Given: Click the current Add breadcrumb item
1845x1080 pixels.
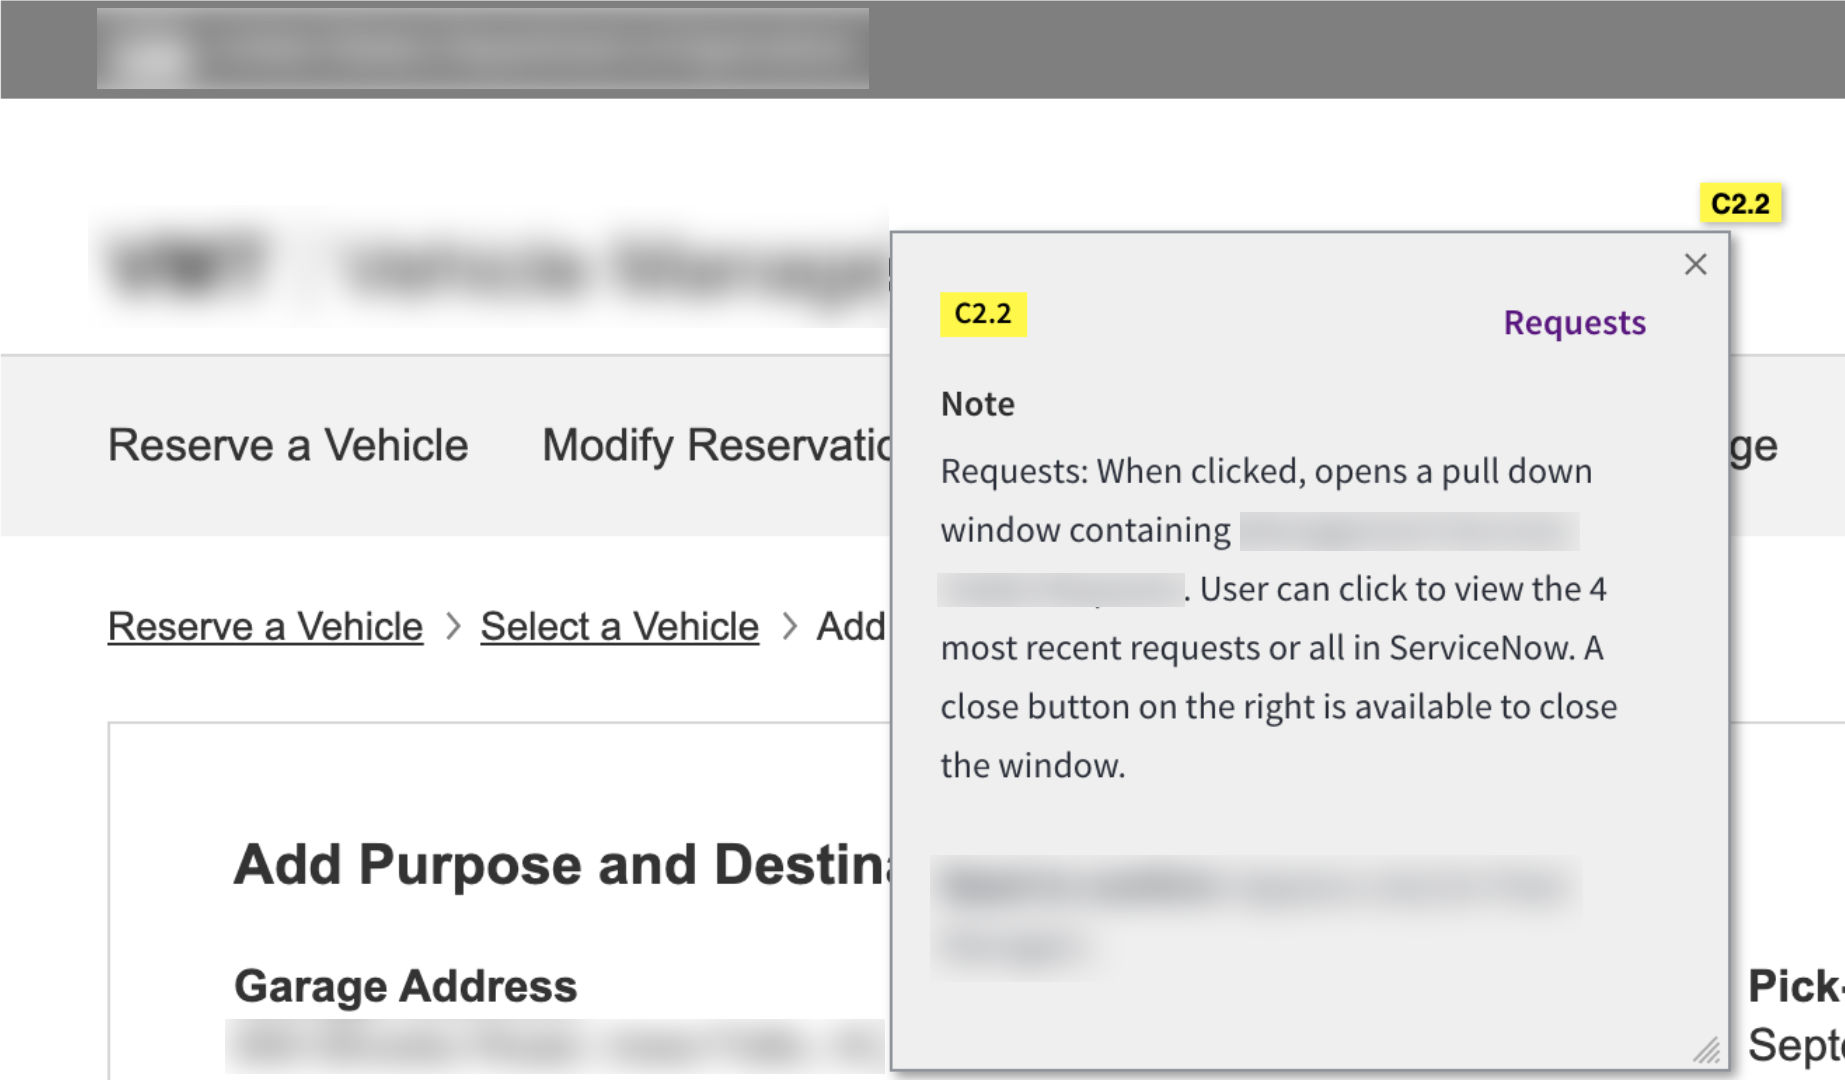Looking at the screenshot, I should pyautogui.click(x=851, y=627).
